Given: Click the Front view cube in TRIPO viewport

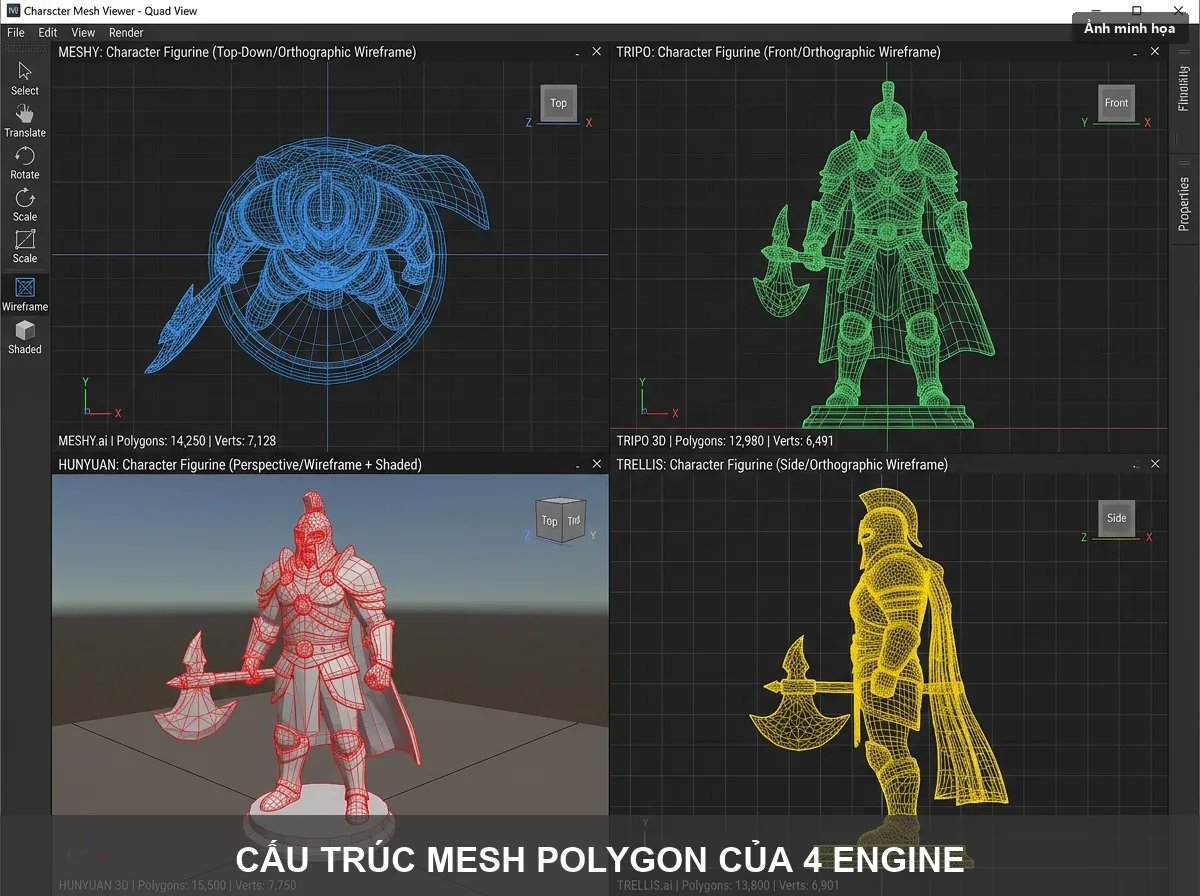Looking at the screenshot, I should coord(1116,103).
